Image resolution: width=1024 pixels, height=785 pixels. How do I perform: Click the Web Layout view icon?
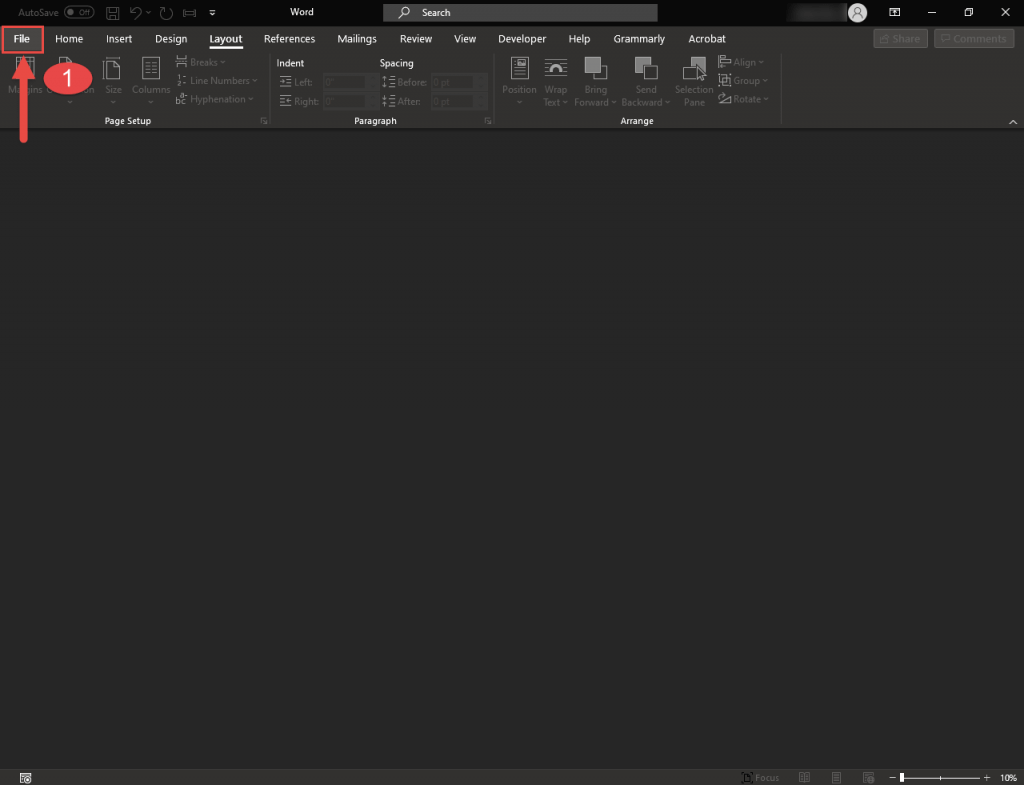tap(867, 777)
